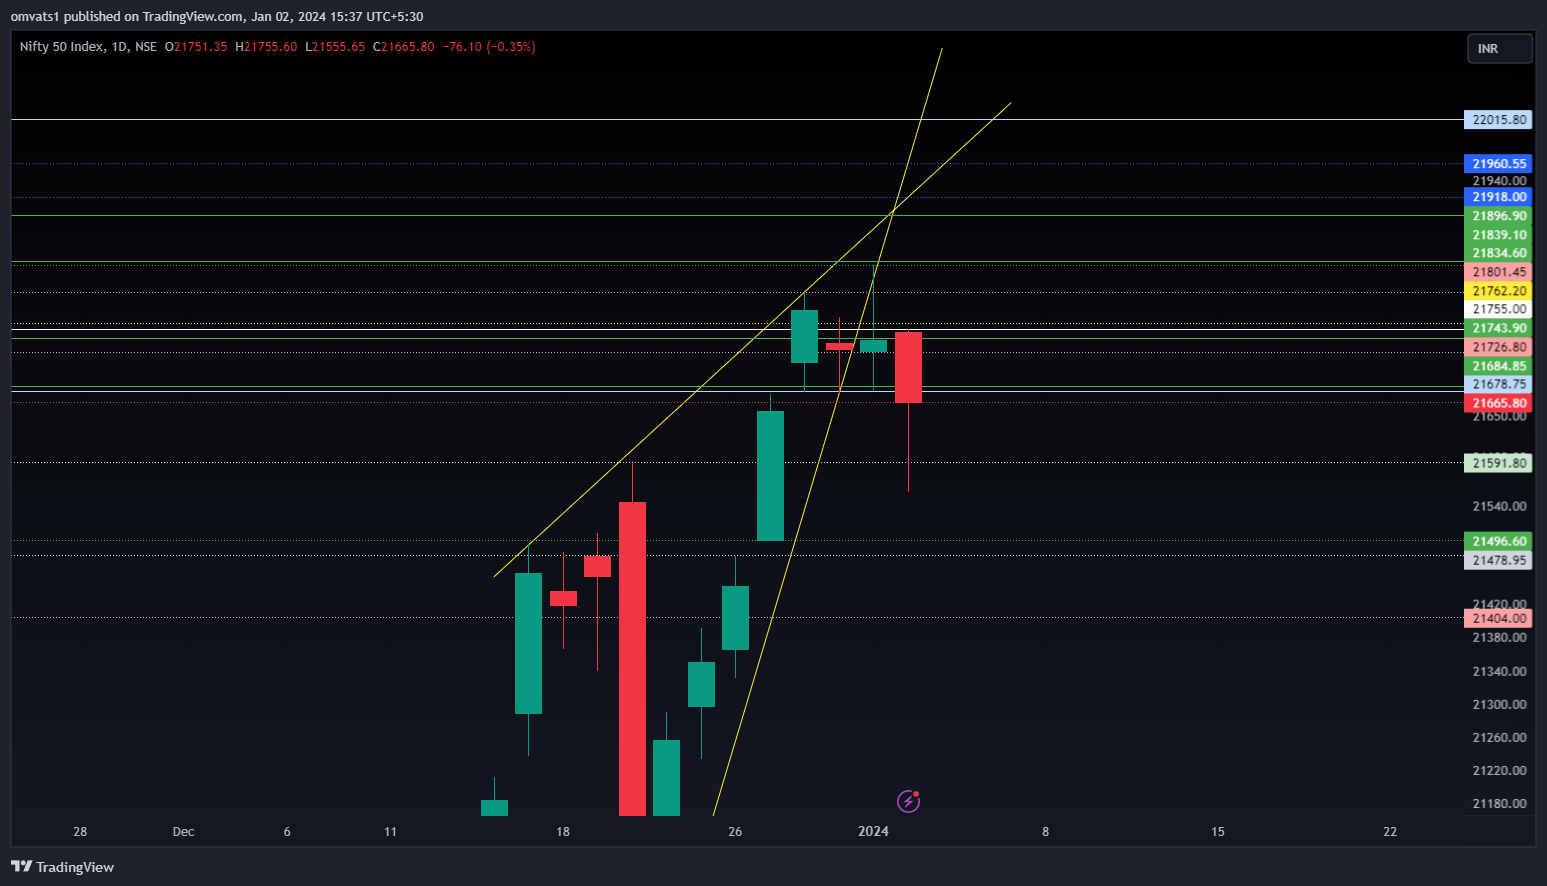The height and width of the screenshot is (886, 1547).
Task: Click the Nifty 50 Index symbol title
Action: pos(61,47)
